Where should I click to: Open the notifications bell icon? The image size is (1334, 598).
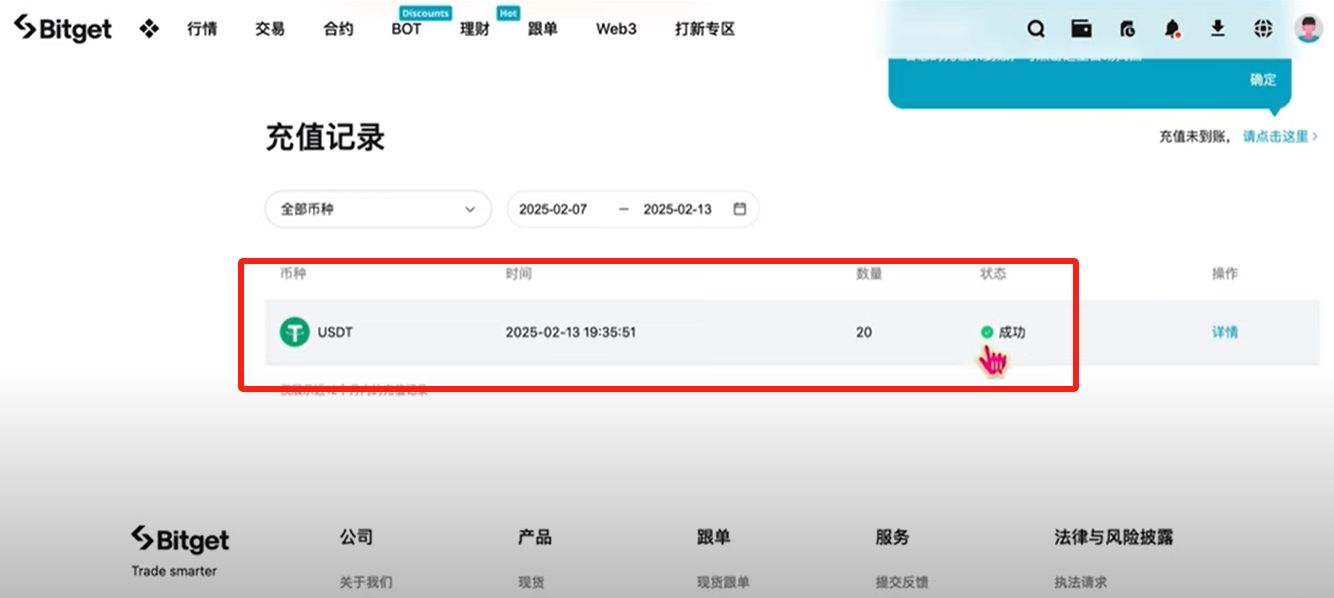tap(1172, 29)
